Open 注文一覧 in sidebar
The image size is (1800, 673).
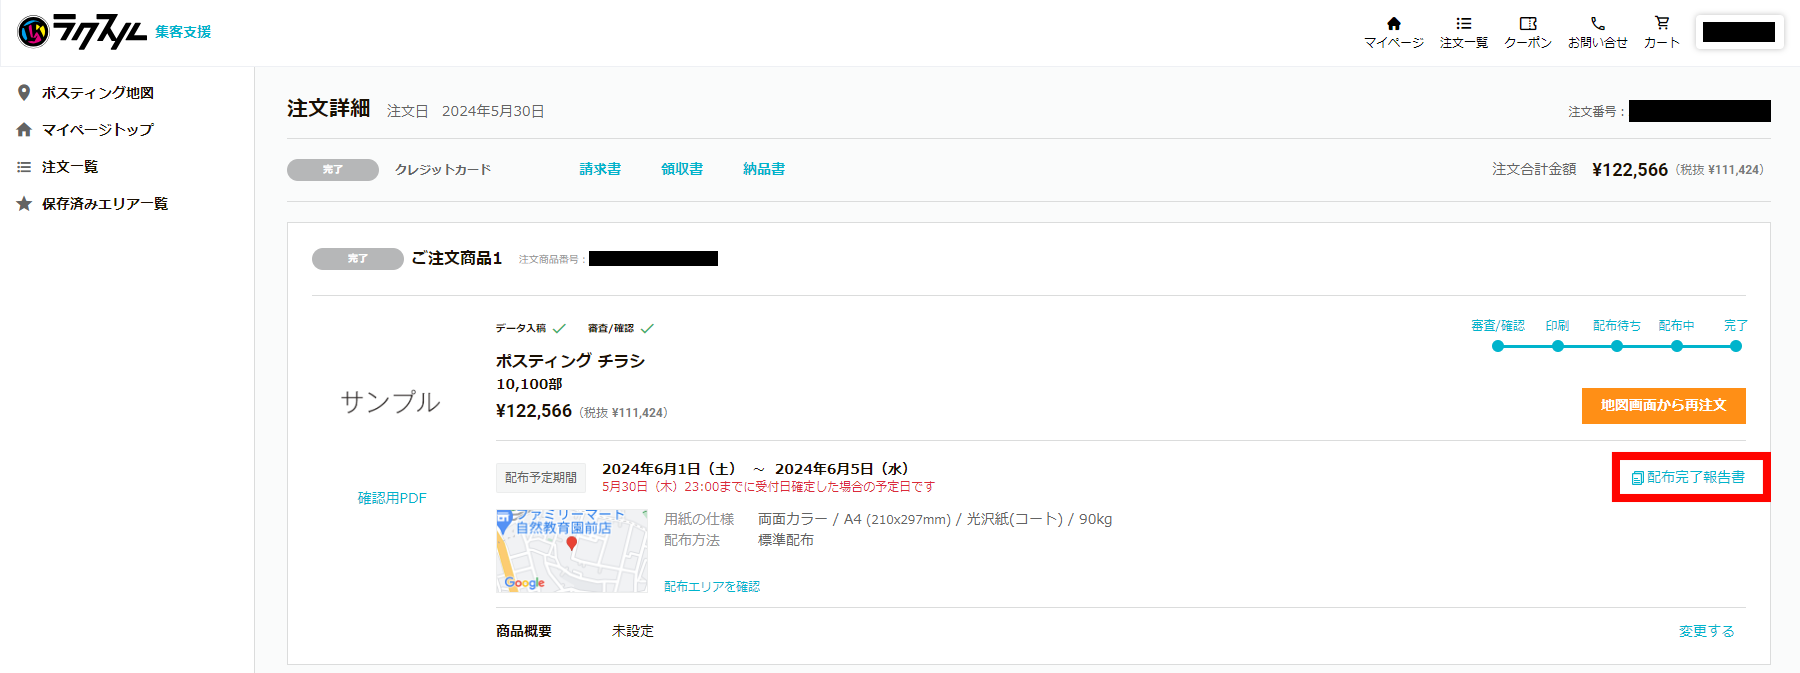click(x=70, y=167)
